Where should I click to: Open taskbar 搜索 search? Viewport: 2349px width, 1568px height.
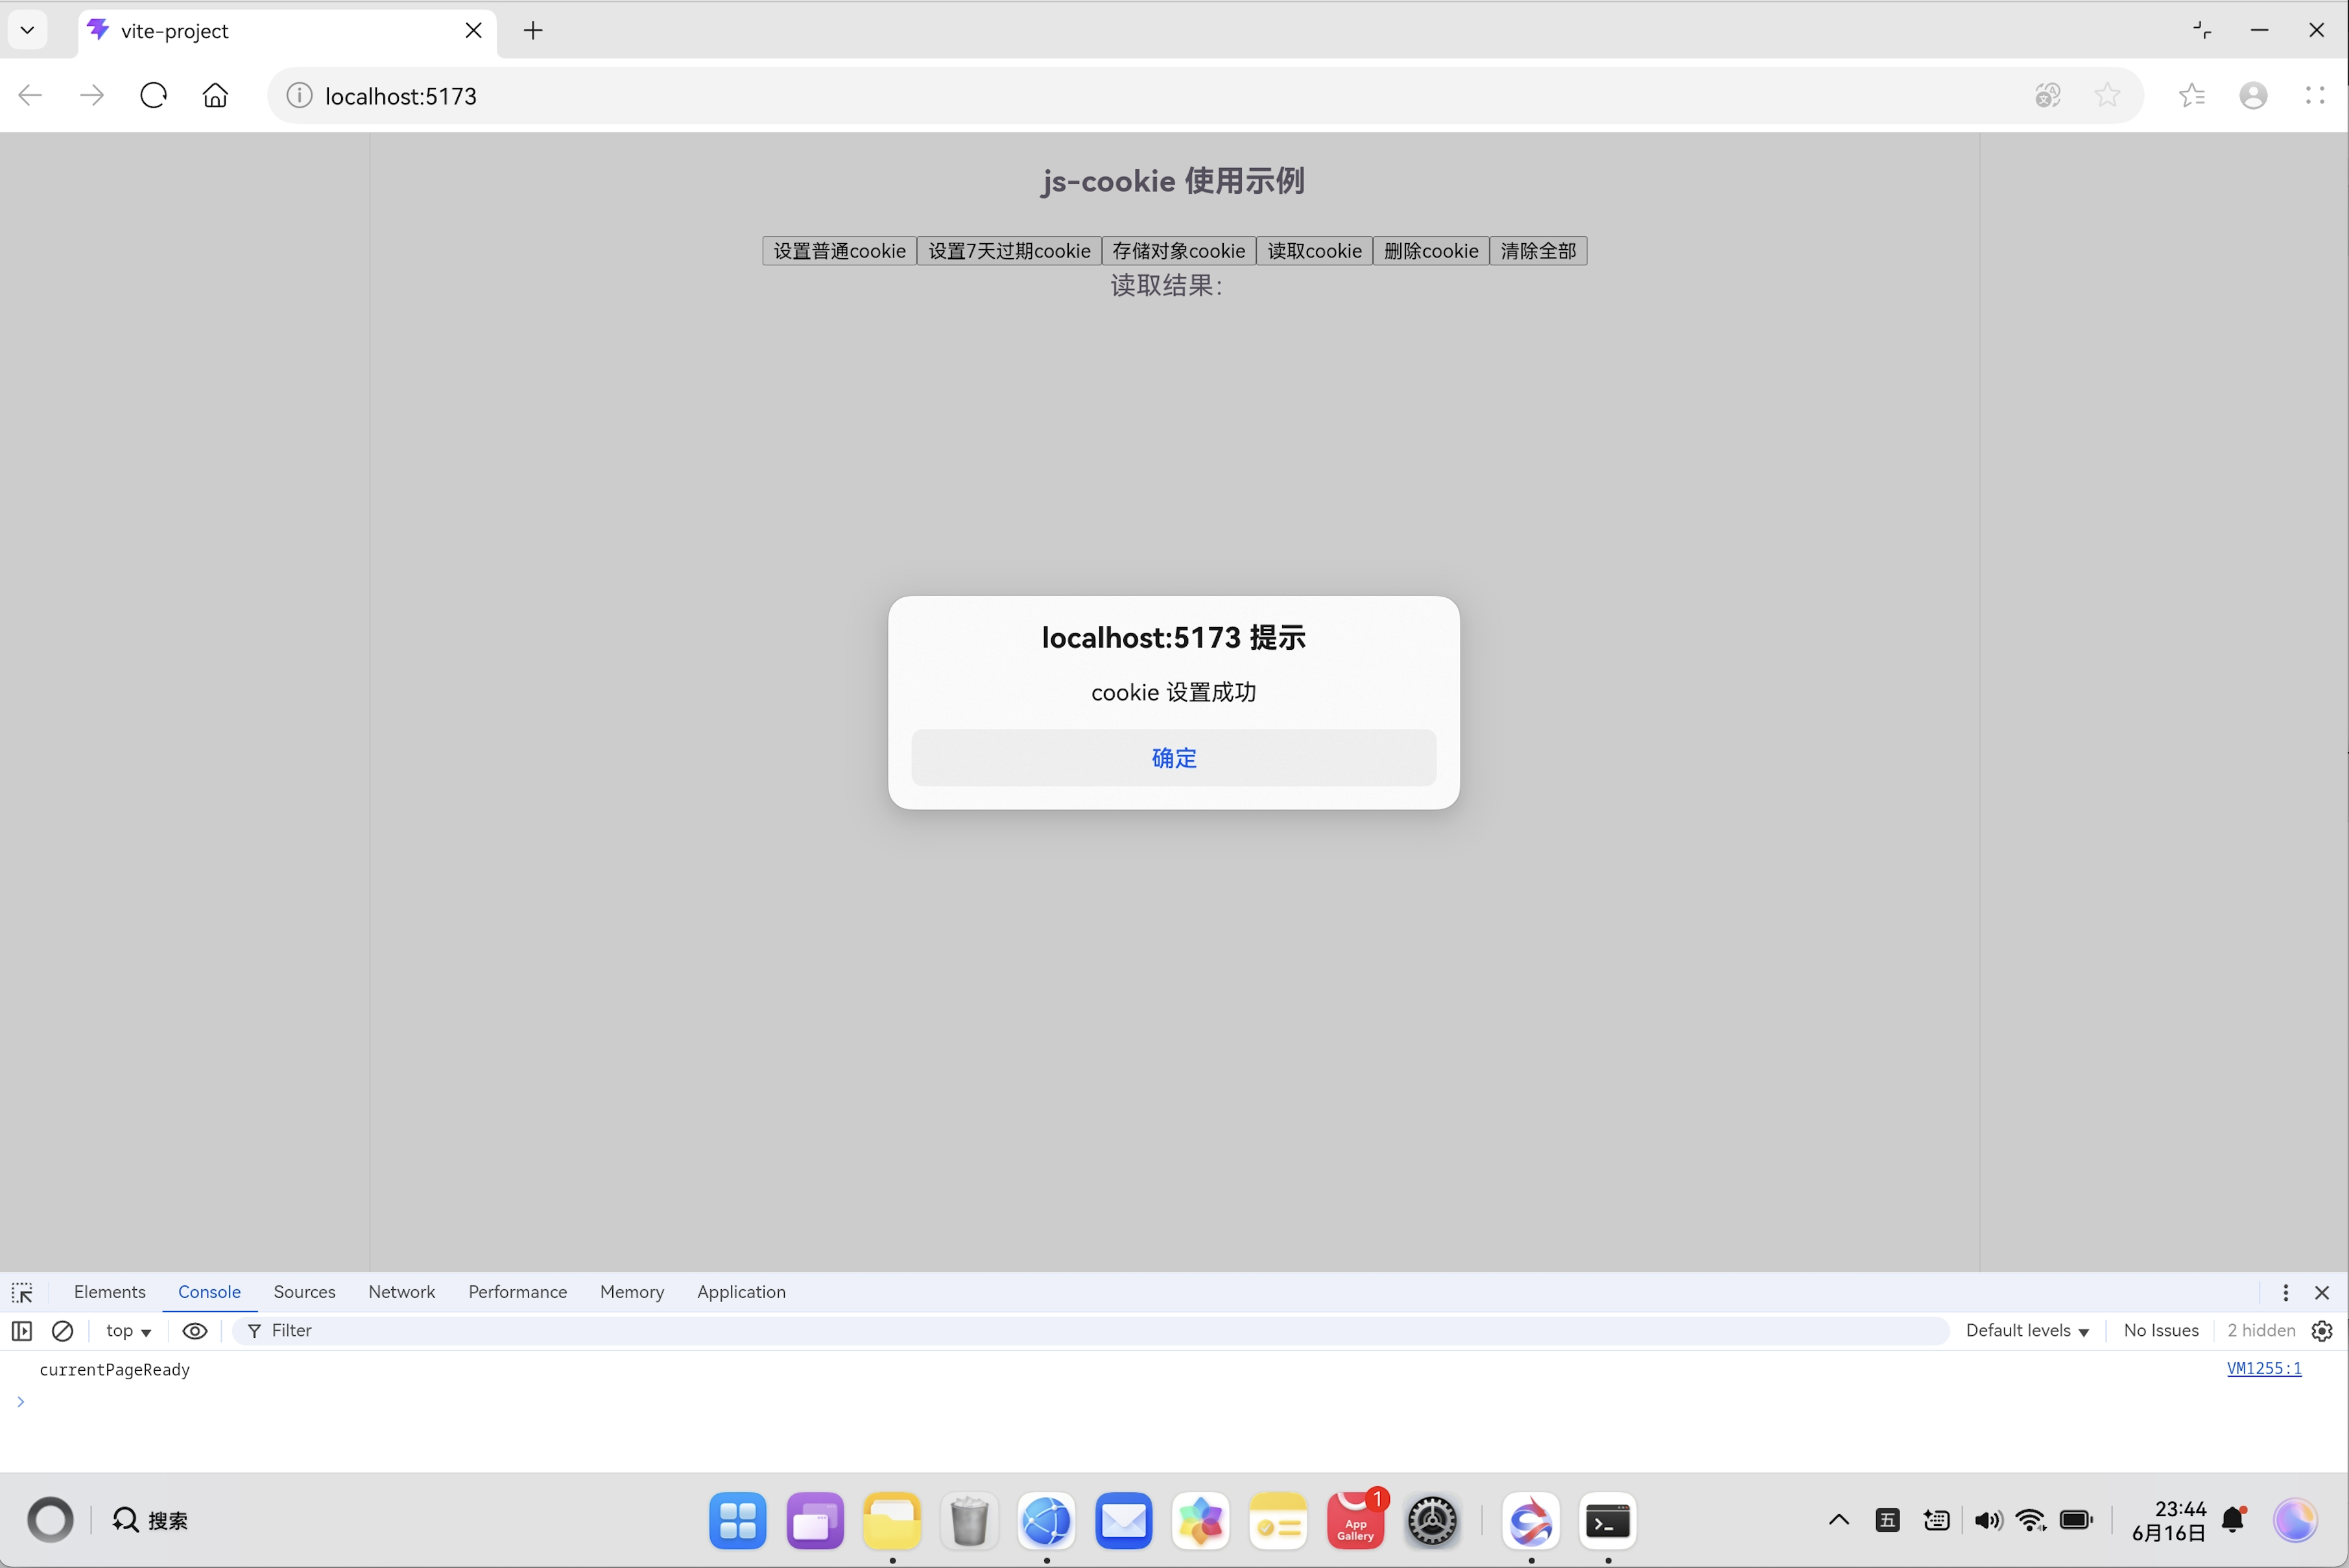pos(150,1520)
